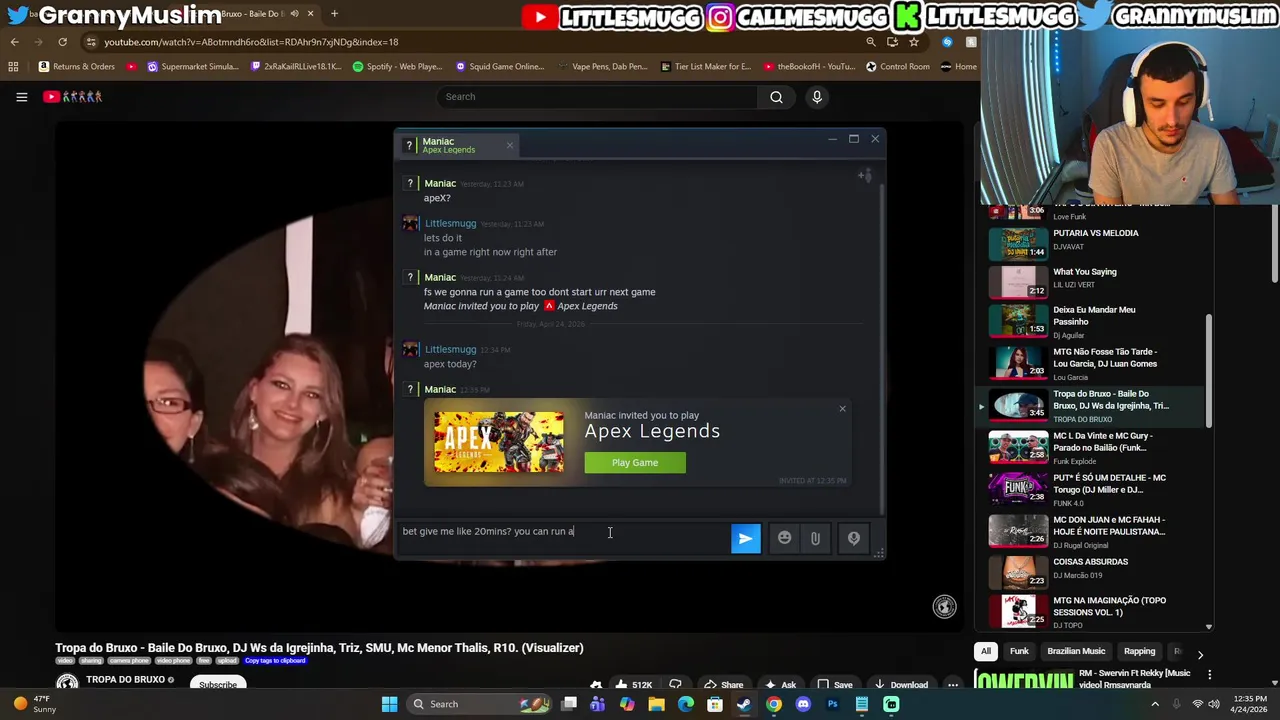Open Photoshop from the taskbar
This screenshot has height=720, width=1280.
[832, 704]
